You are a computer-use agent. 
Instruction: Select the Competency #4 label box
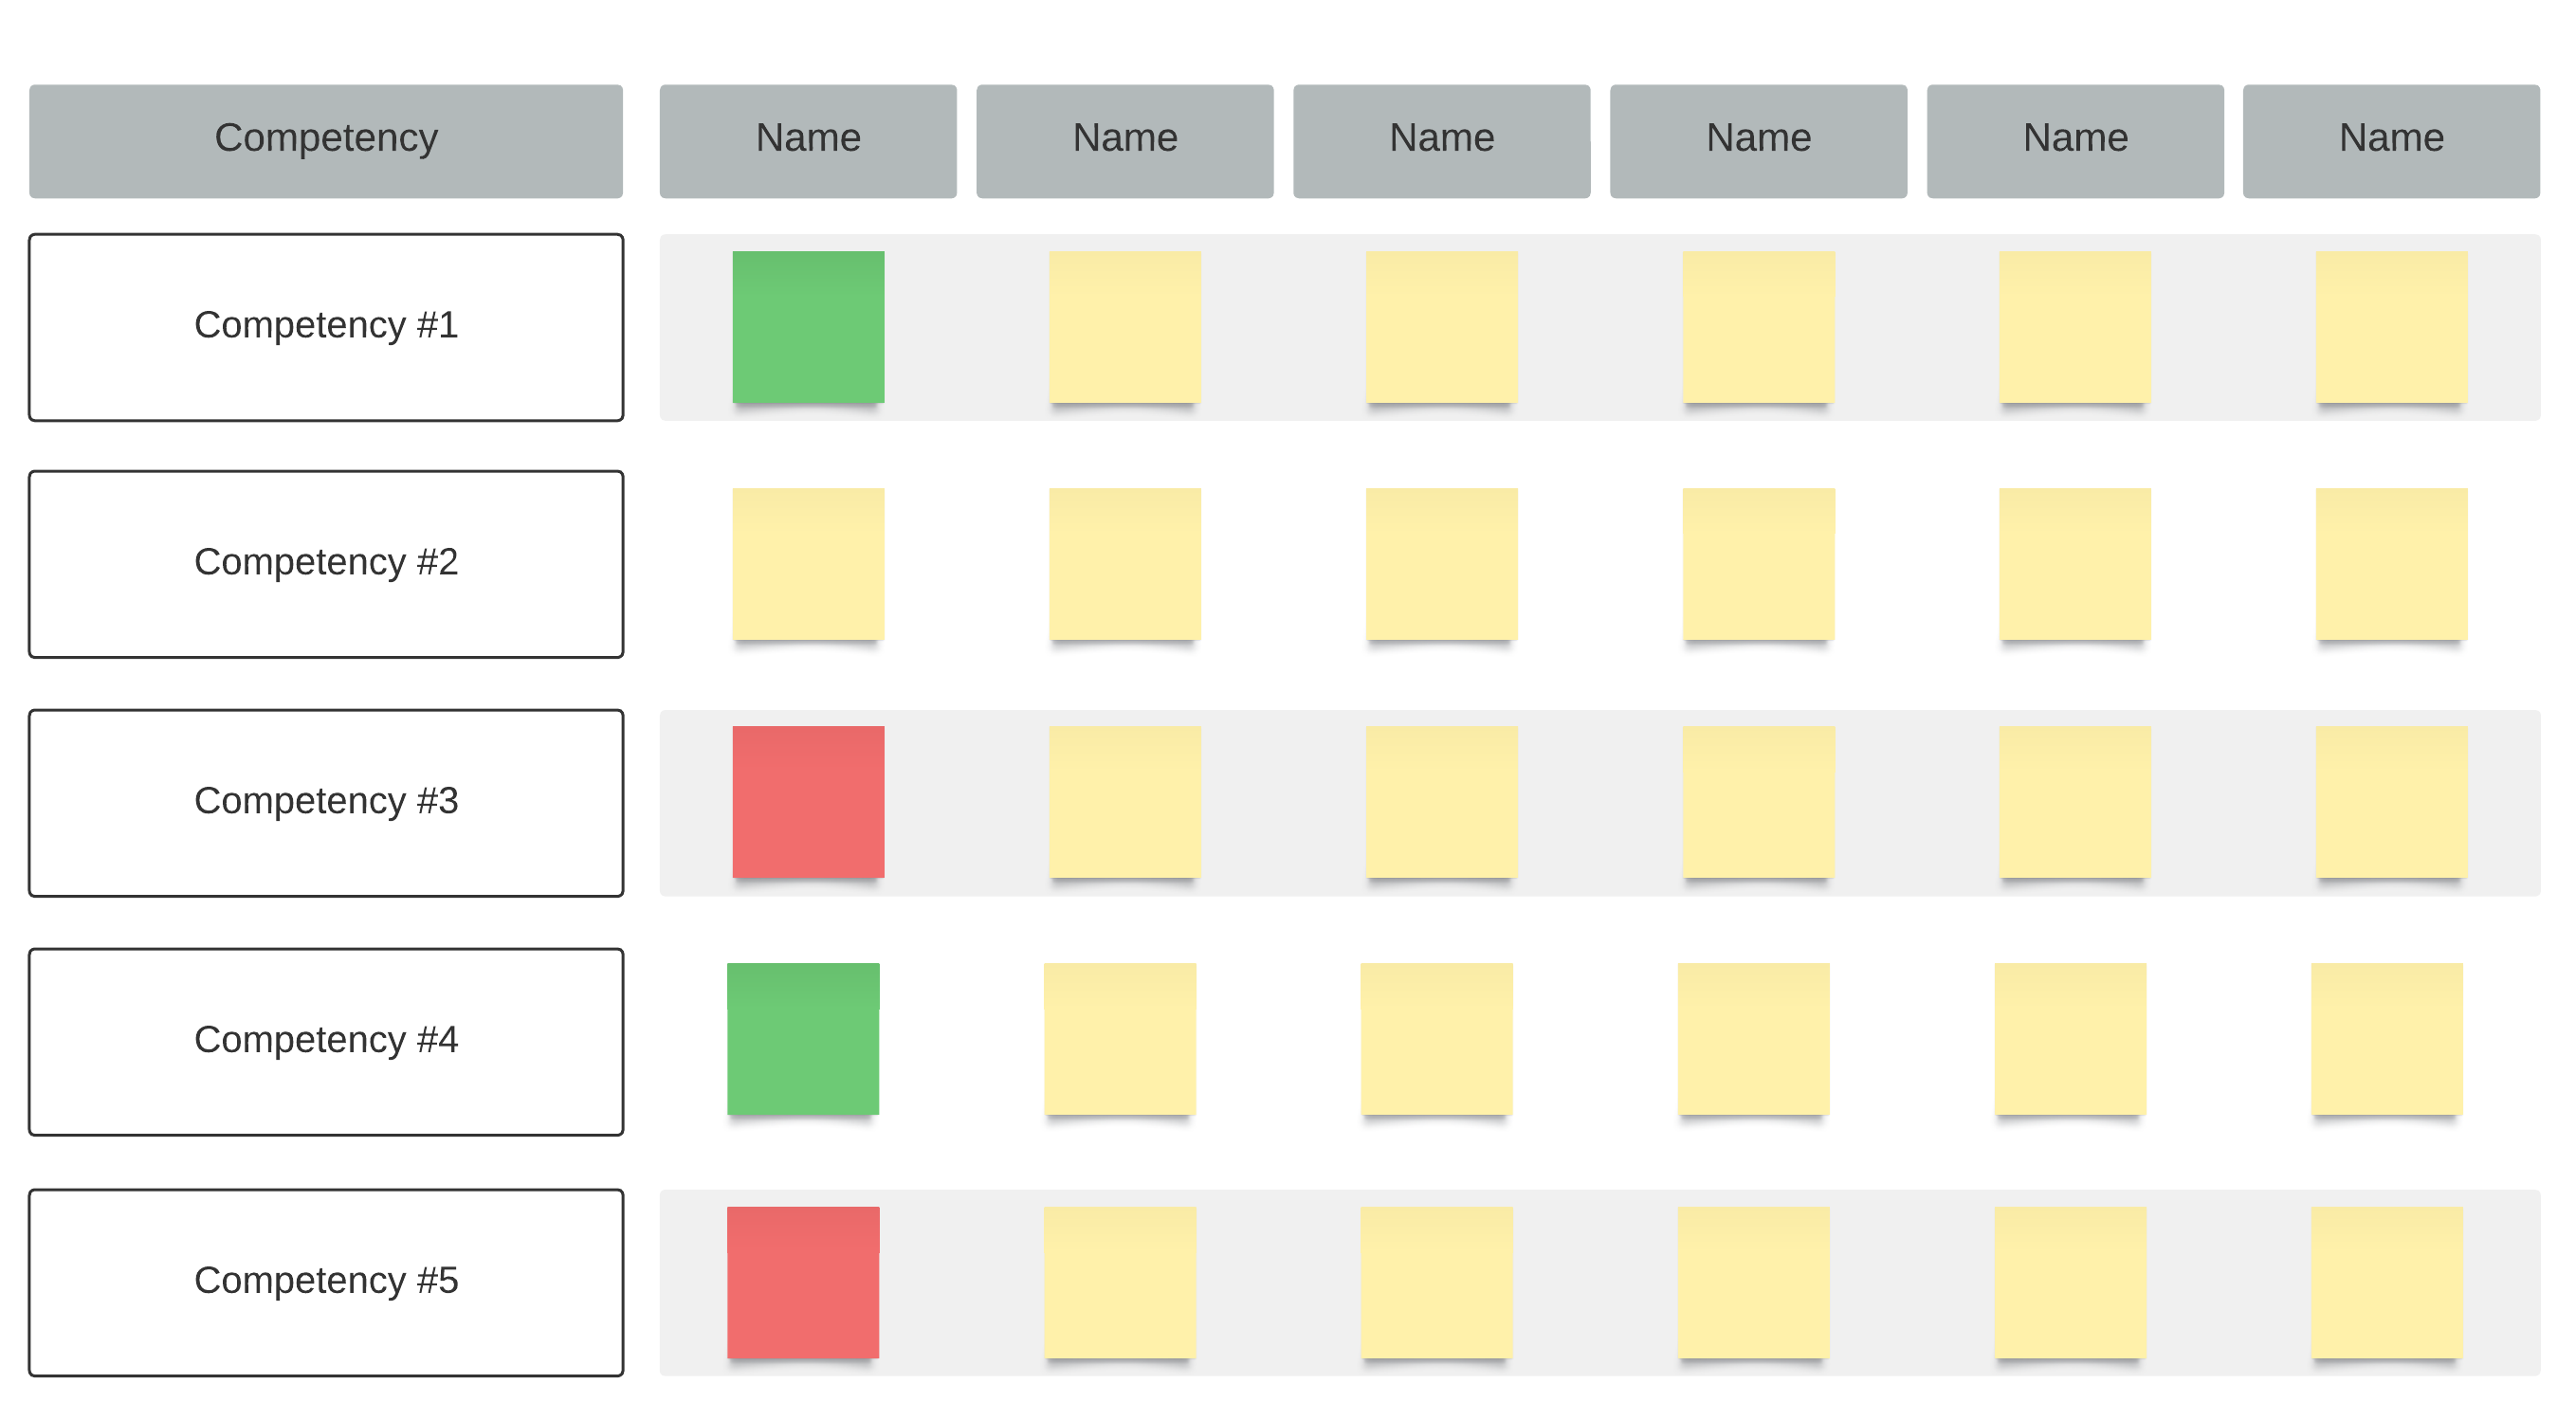point(326,1042)
